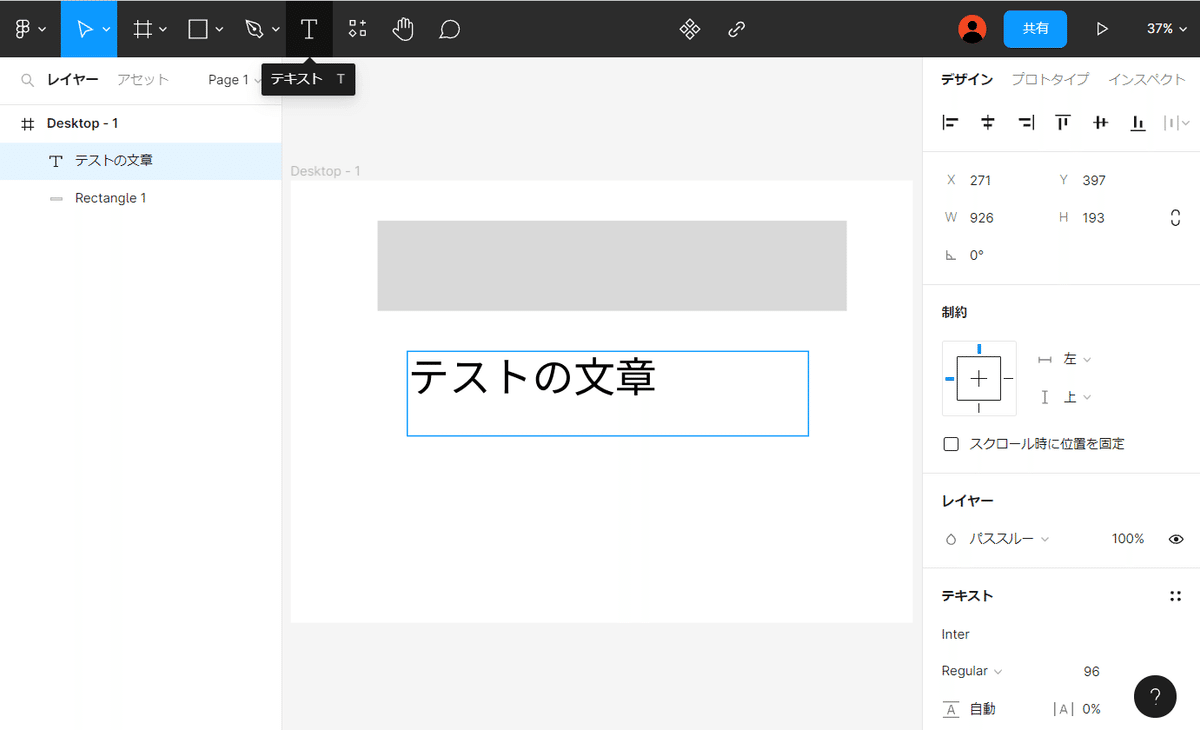The width and height of the screenshot is (1200, 730).
Task: Open the user avatar menu
Action: 972,29
